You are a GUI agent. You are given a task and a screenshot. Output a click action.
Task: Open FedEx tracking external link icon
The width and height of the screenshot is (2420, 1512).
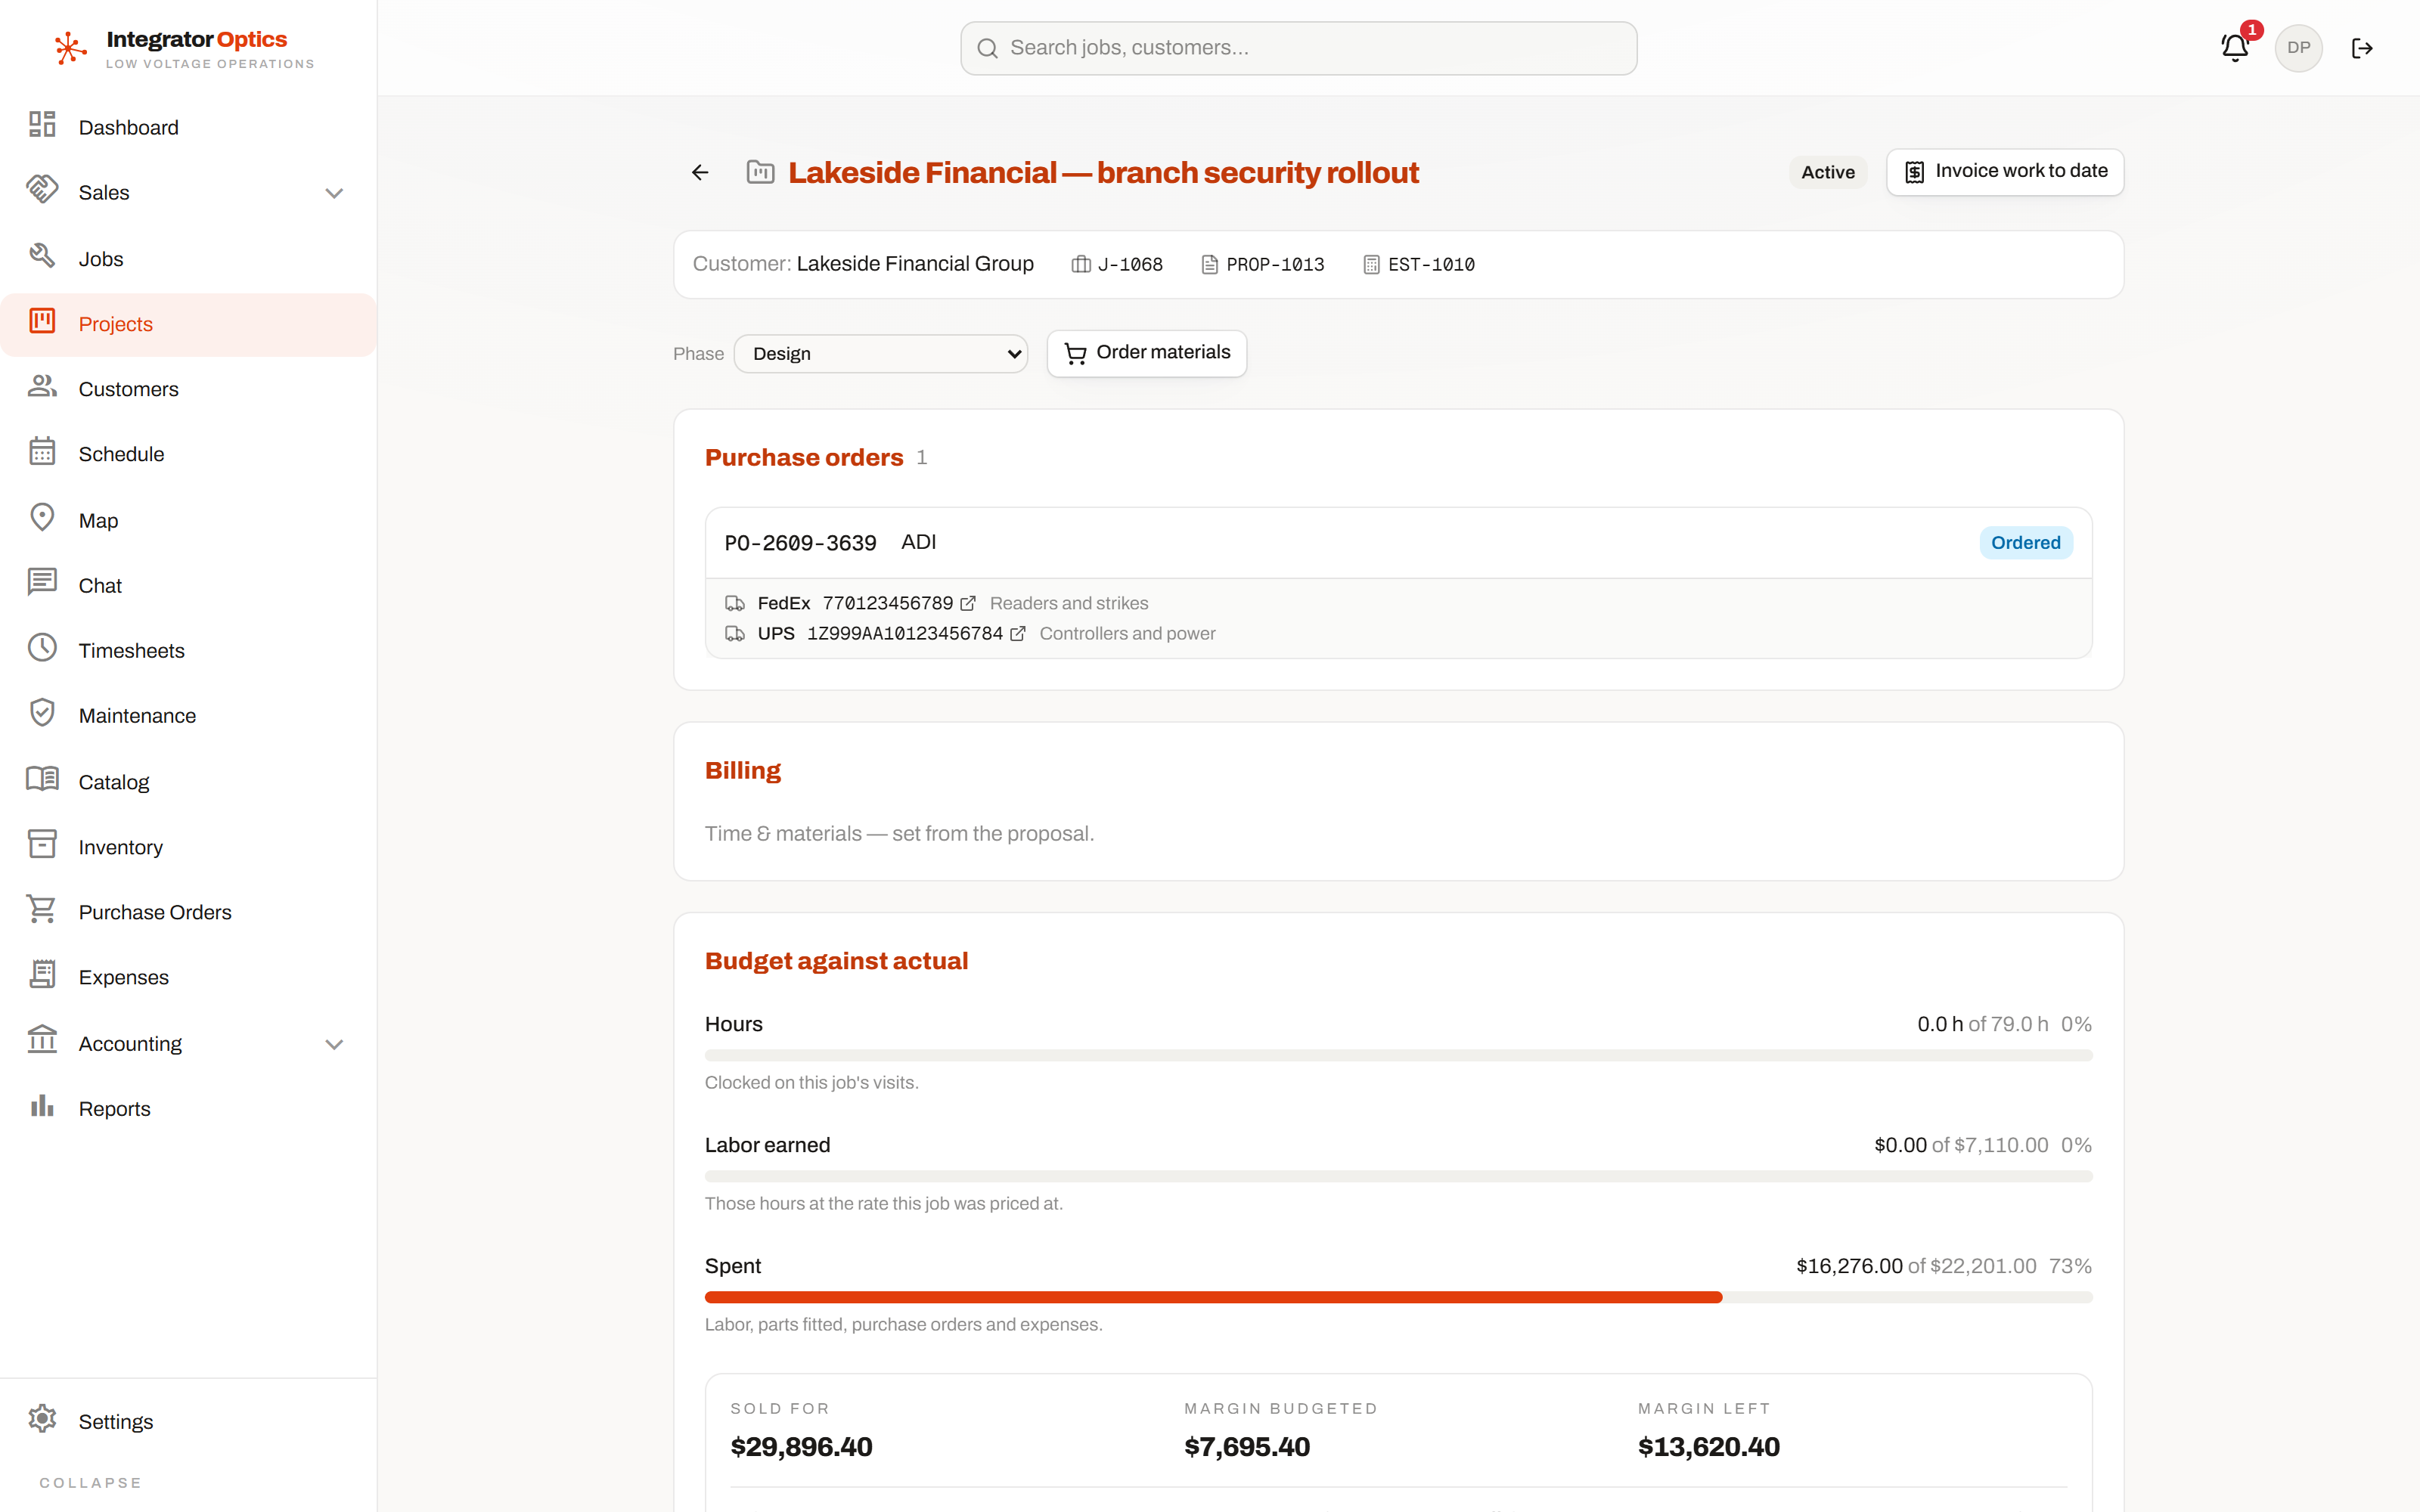[968, 604]
